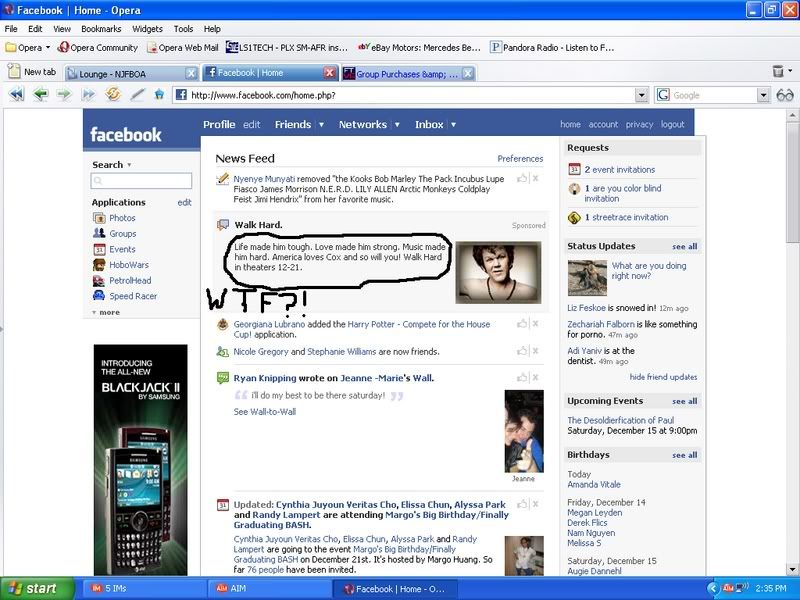
Task: Open The Desoldierfication of Paul event
Action: click(x=620, y=420)
